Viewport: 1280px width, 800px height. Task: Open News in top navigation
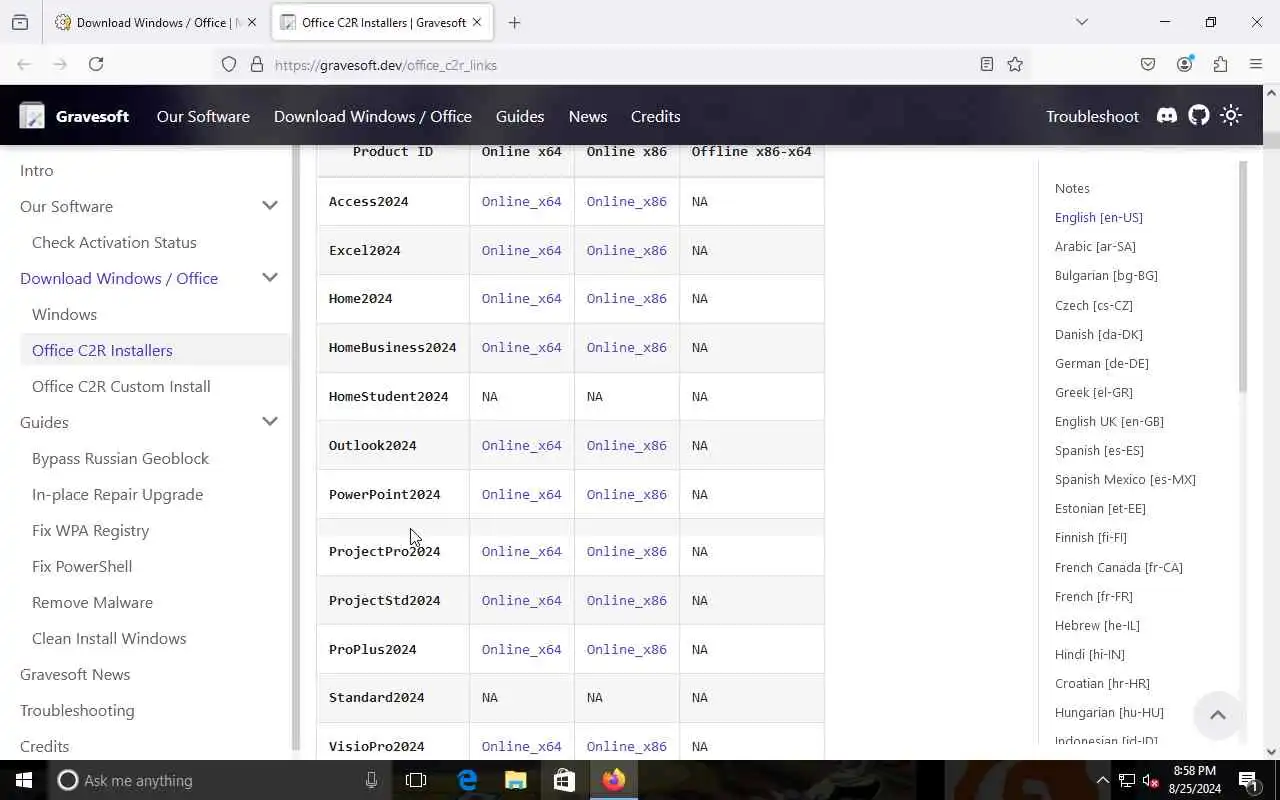pos(588,116)
